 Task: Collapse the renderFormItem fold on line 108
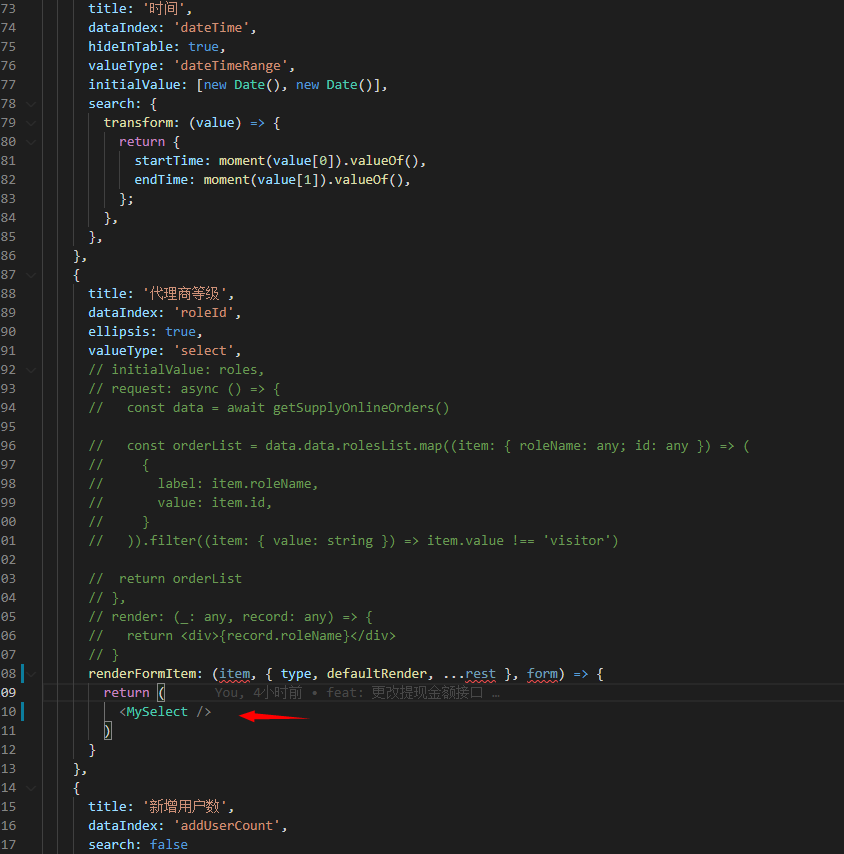click(x=29, y=673)
